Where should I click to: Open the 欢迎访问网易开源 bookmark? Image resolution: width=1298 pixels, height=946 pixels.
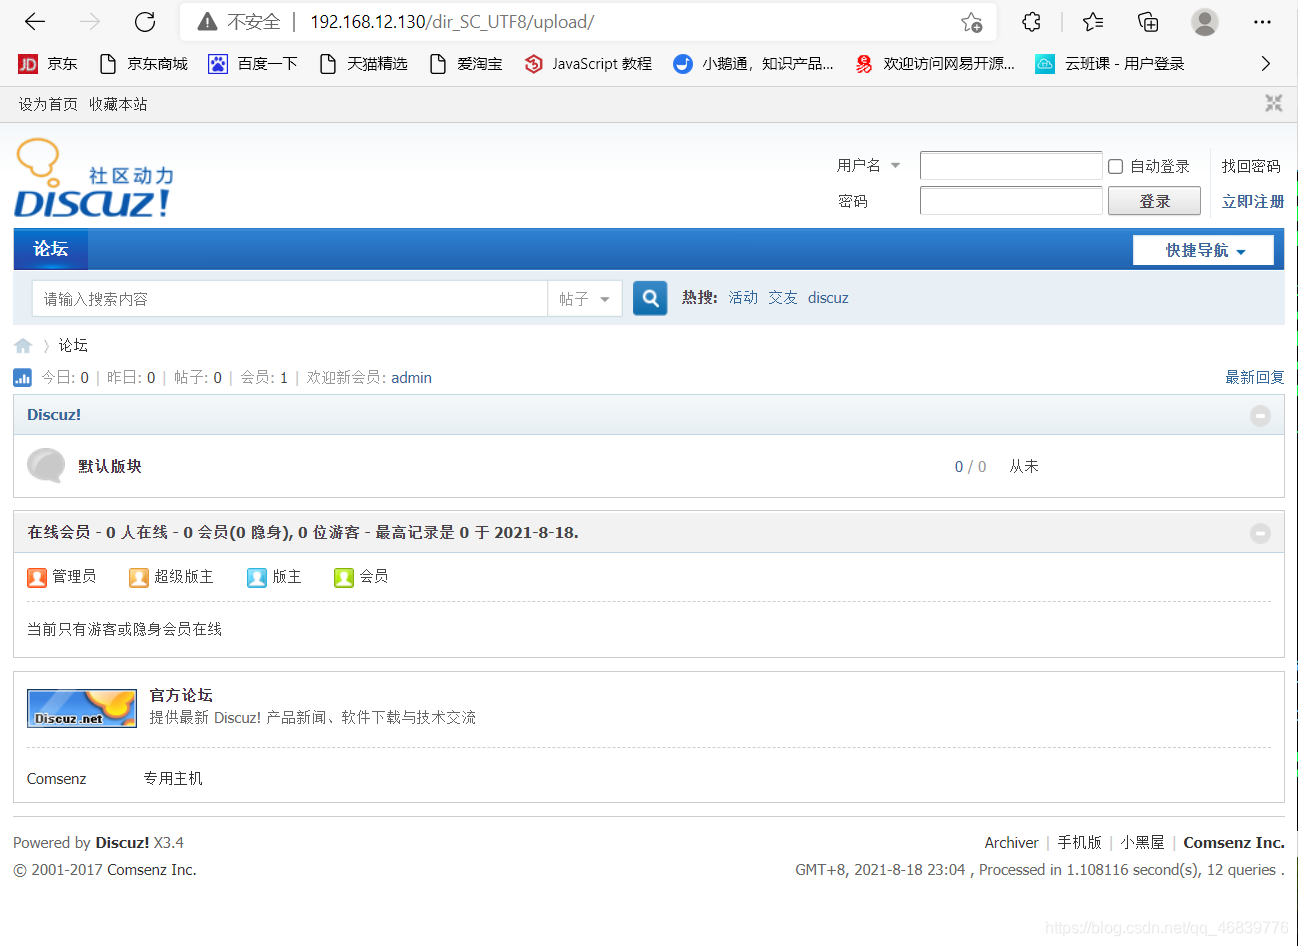[x=935, y=64]
